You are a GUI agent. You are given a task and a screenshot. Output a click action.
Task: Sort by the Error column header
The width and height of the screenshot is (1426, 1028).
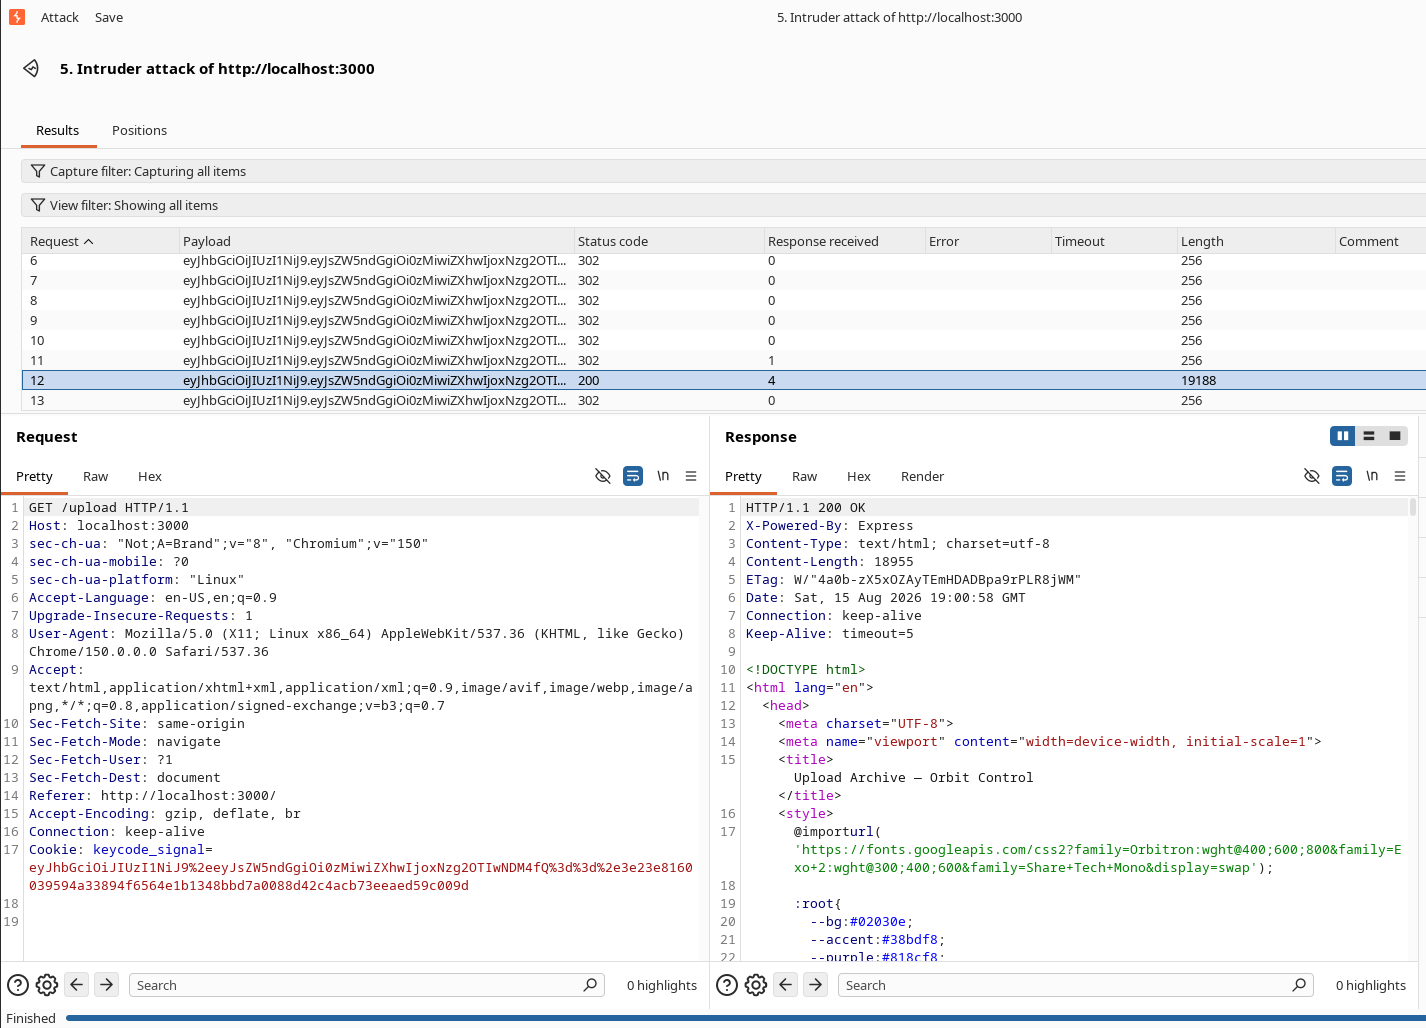coord(987,241)
